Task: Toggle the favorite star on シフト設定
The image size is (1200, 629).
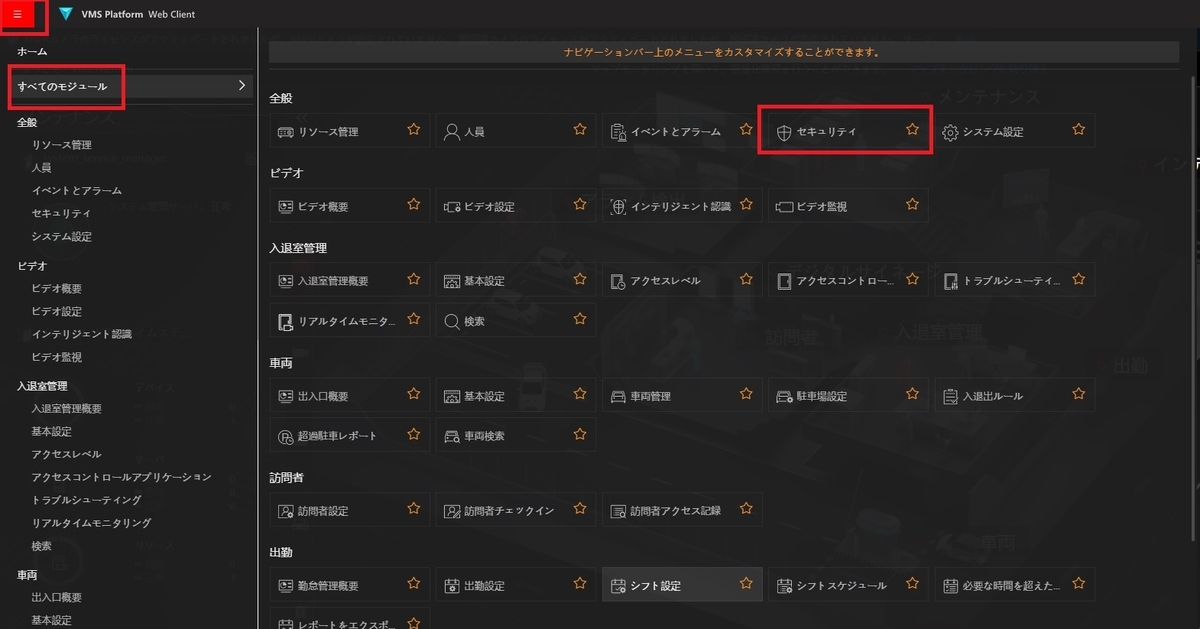Action: coord(745,583)
